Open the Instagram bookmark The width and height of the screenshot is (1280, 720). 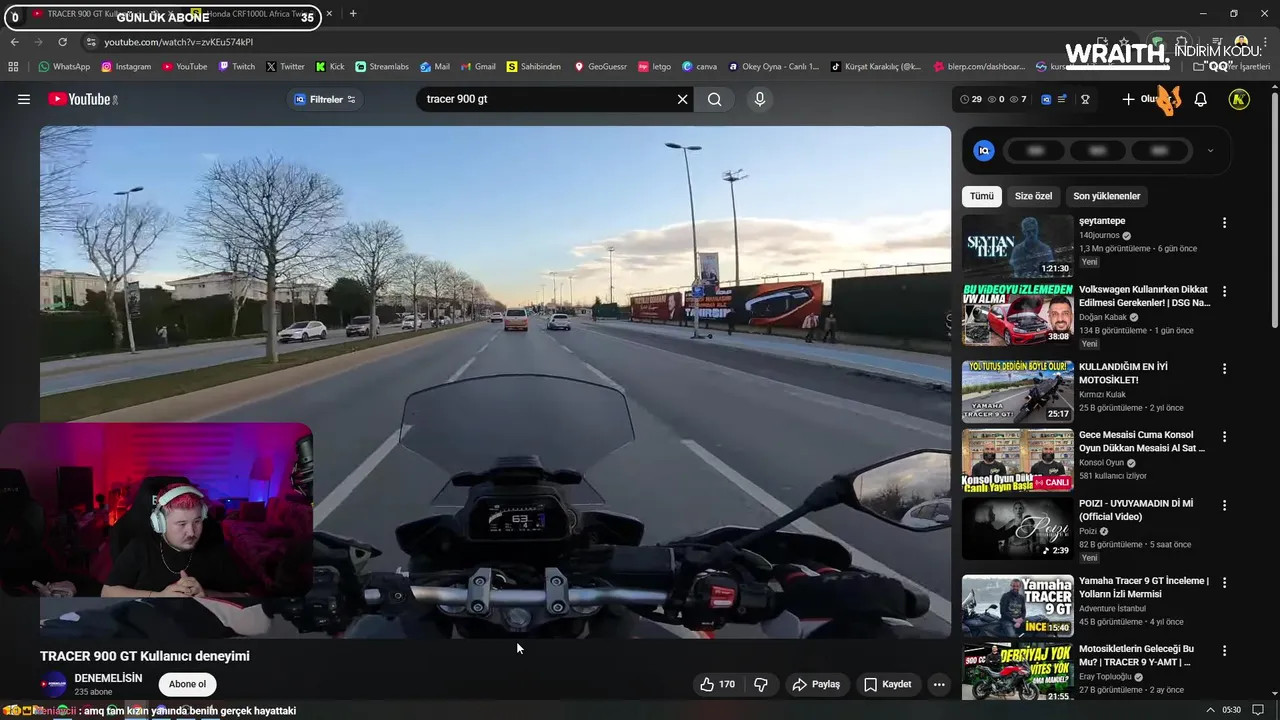click(125, 67)
